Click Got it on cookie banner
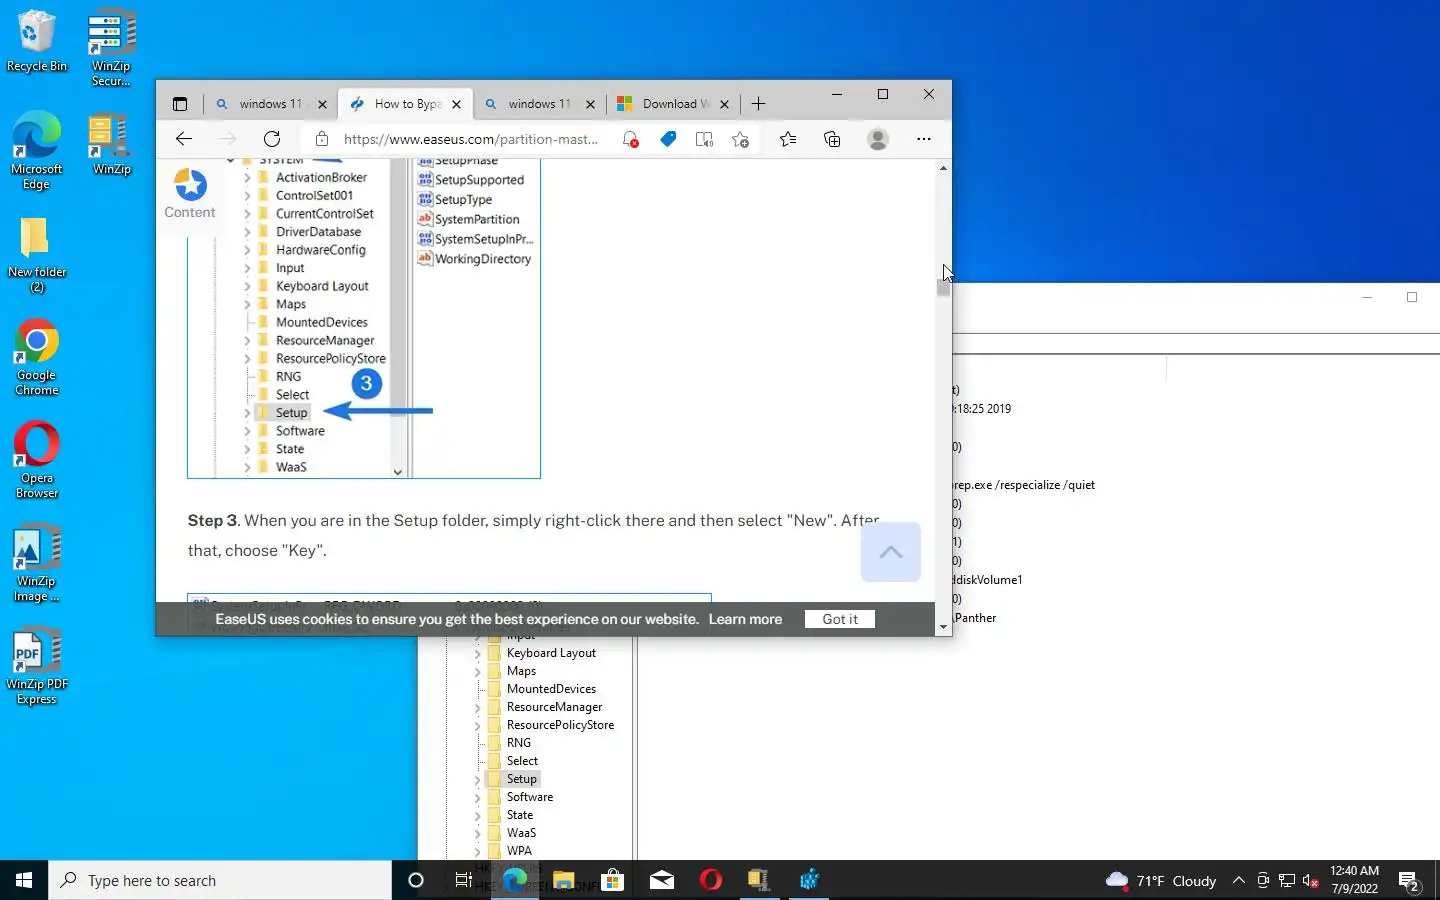This screenshot has height=900, width=1440. (x=840, y=619)
